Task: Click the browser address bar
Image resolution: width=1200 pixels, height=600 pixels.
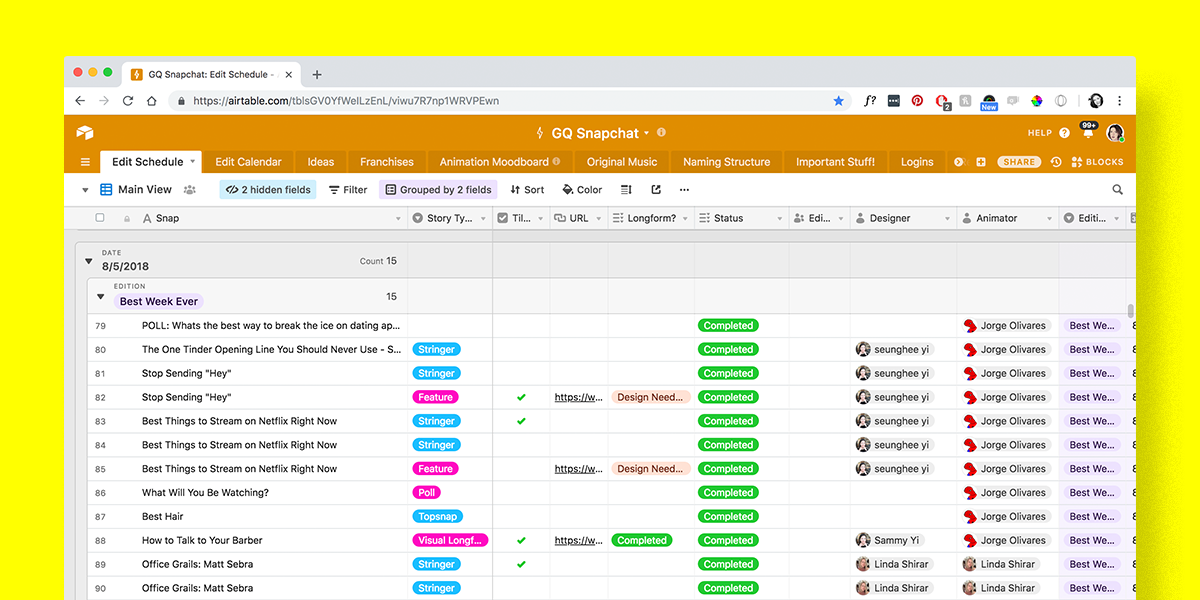Action: 510,101
